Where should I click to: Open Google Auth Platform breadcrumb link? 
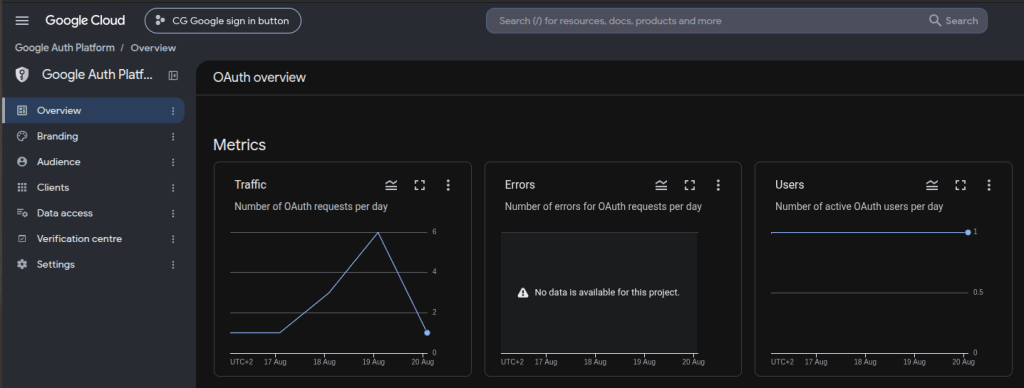tap(65, 48)
